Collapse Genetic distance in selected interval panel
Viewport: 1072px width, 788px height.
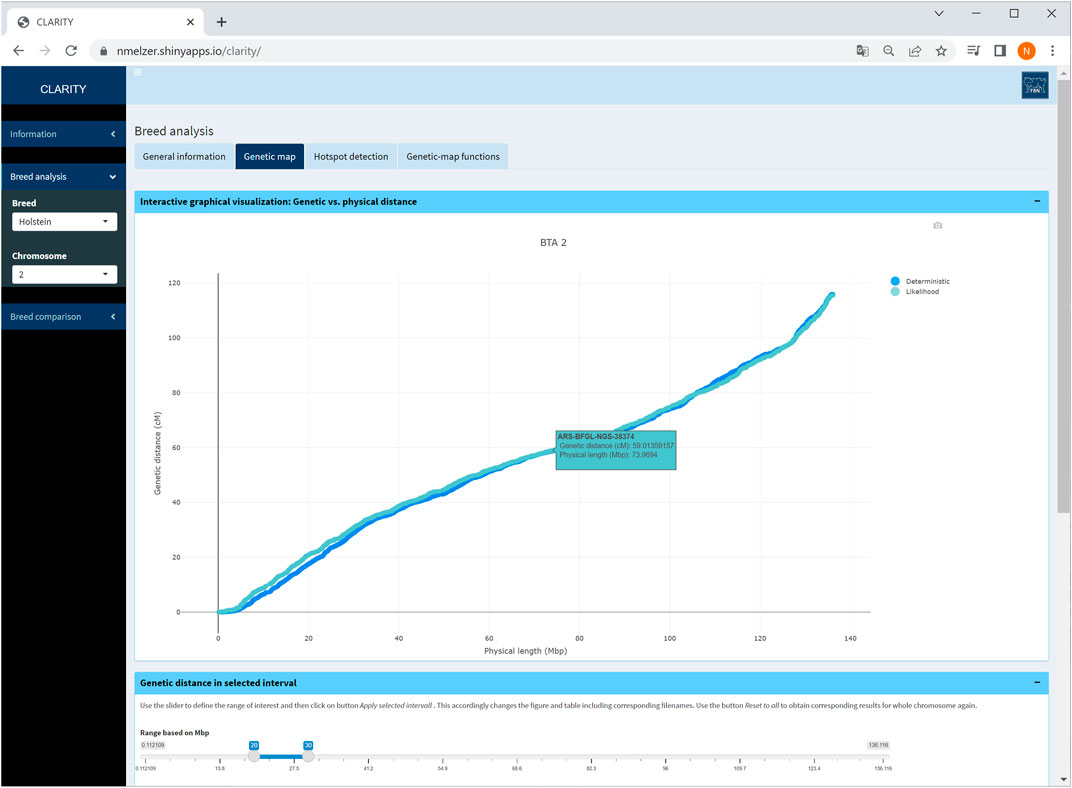1037,683
